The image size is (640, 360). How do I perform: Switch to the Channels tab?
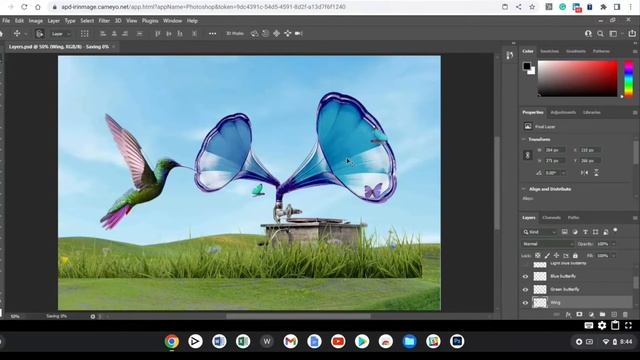point(551,218)
